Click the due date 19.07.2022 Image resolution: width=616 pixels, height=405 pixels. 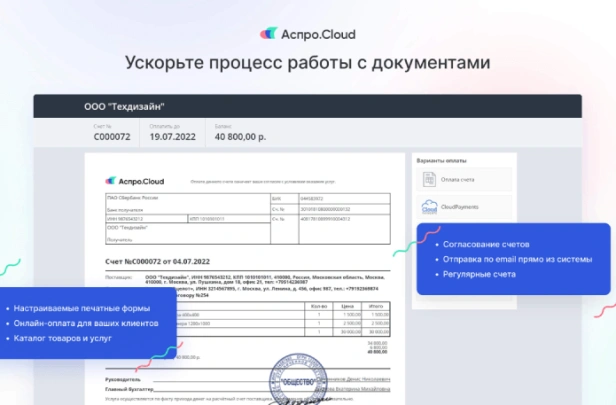170,139
